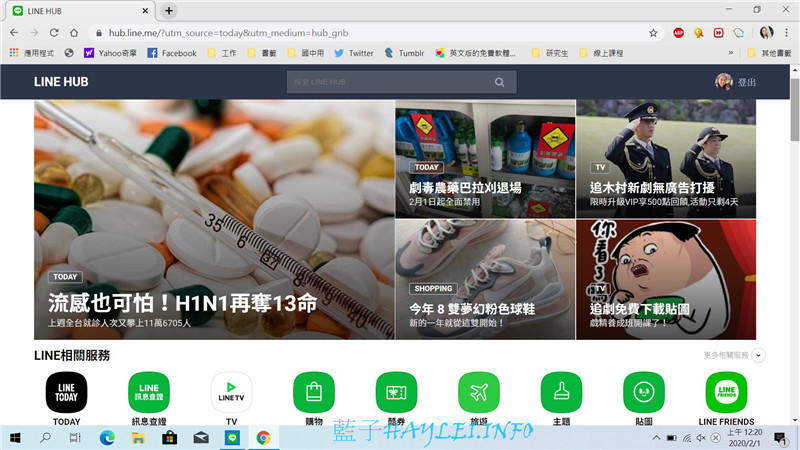Open the 工作 bookmarks folder
This screenshot has width=800, height=450.
coord(222,53)
